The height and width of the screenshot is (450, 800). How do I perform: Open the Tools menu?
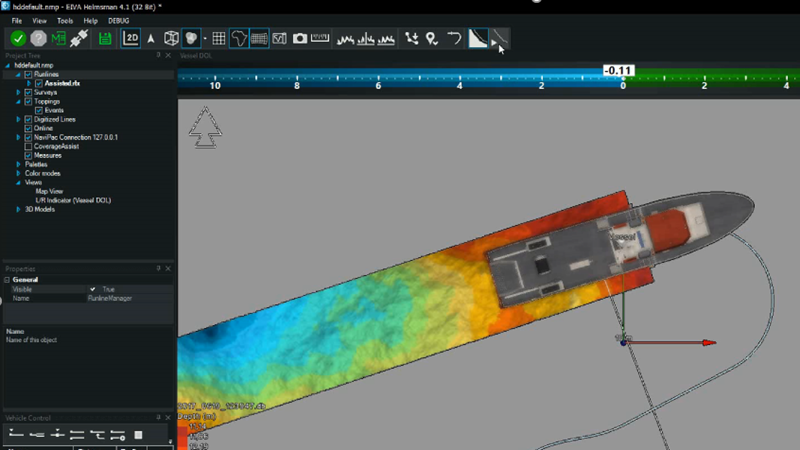[65, 21]
